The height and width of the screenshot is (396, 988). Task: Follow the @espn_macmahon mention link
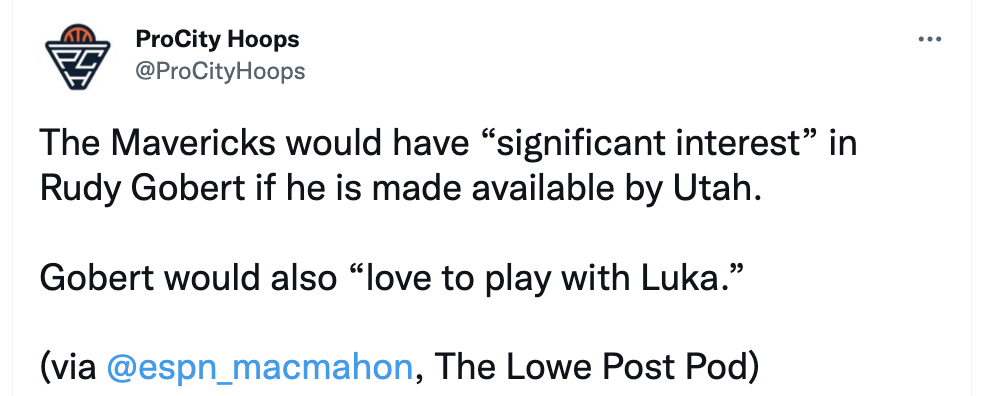pos(260,366)
